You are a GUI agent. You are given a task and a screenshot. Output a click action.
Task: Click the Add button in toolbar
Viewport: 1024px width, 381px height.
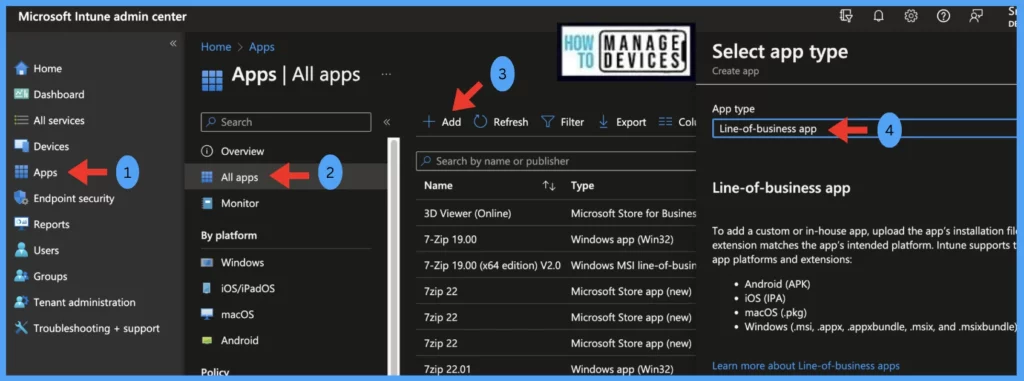(x=442, y=122)
